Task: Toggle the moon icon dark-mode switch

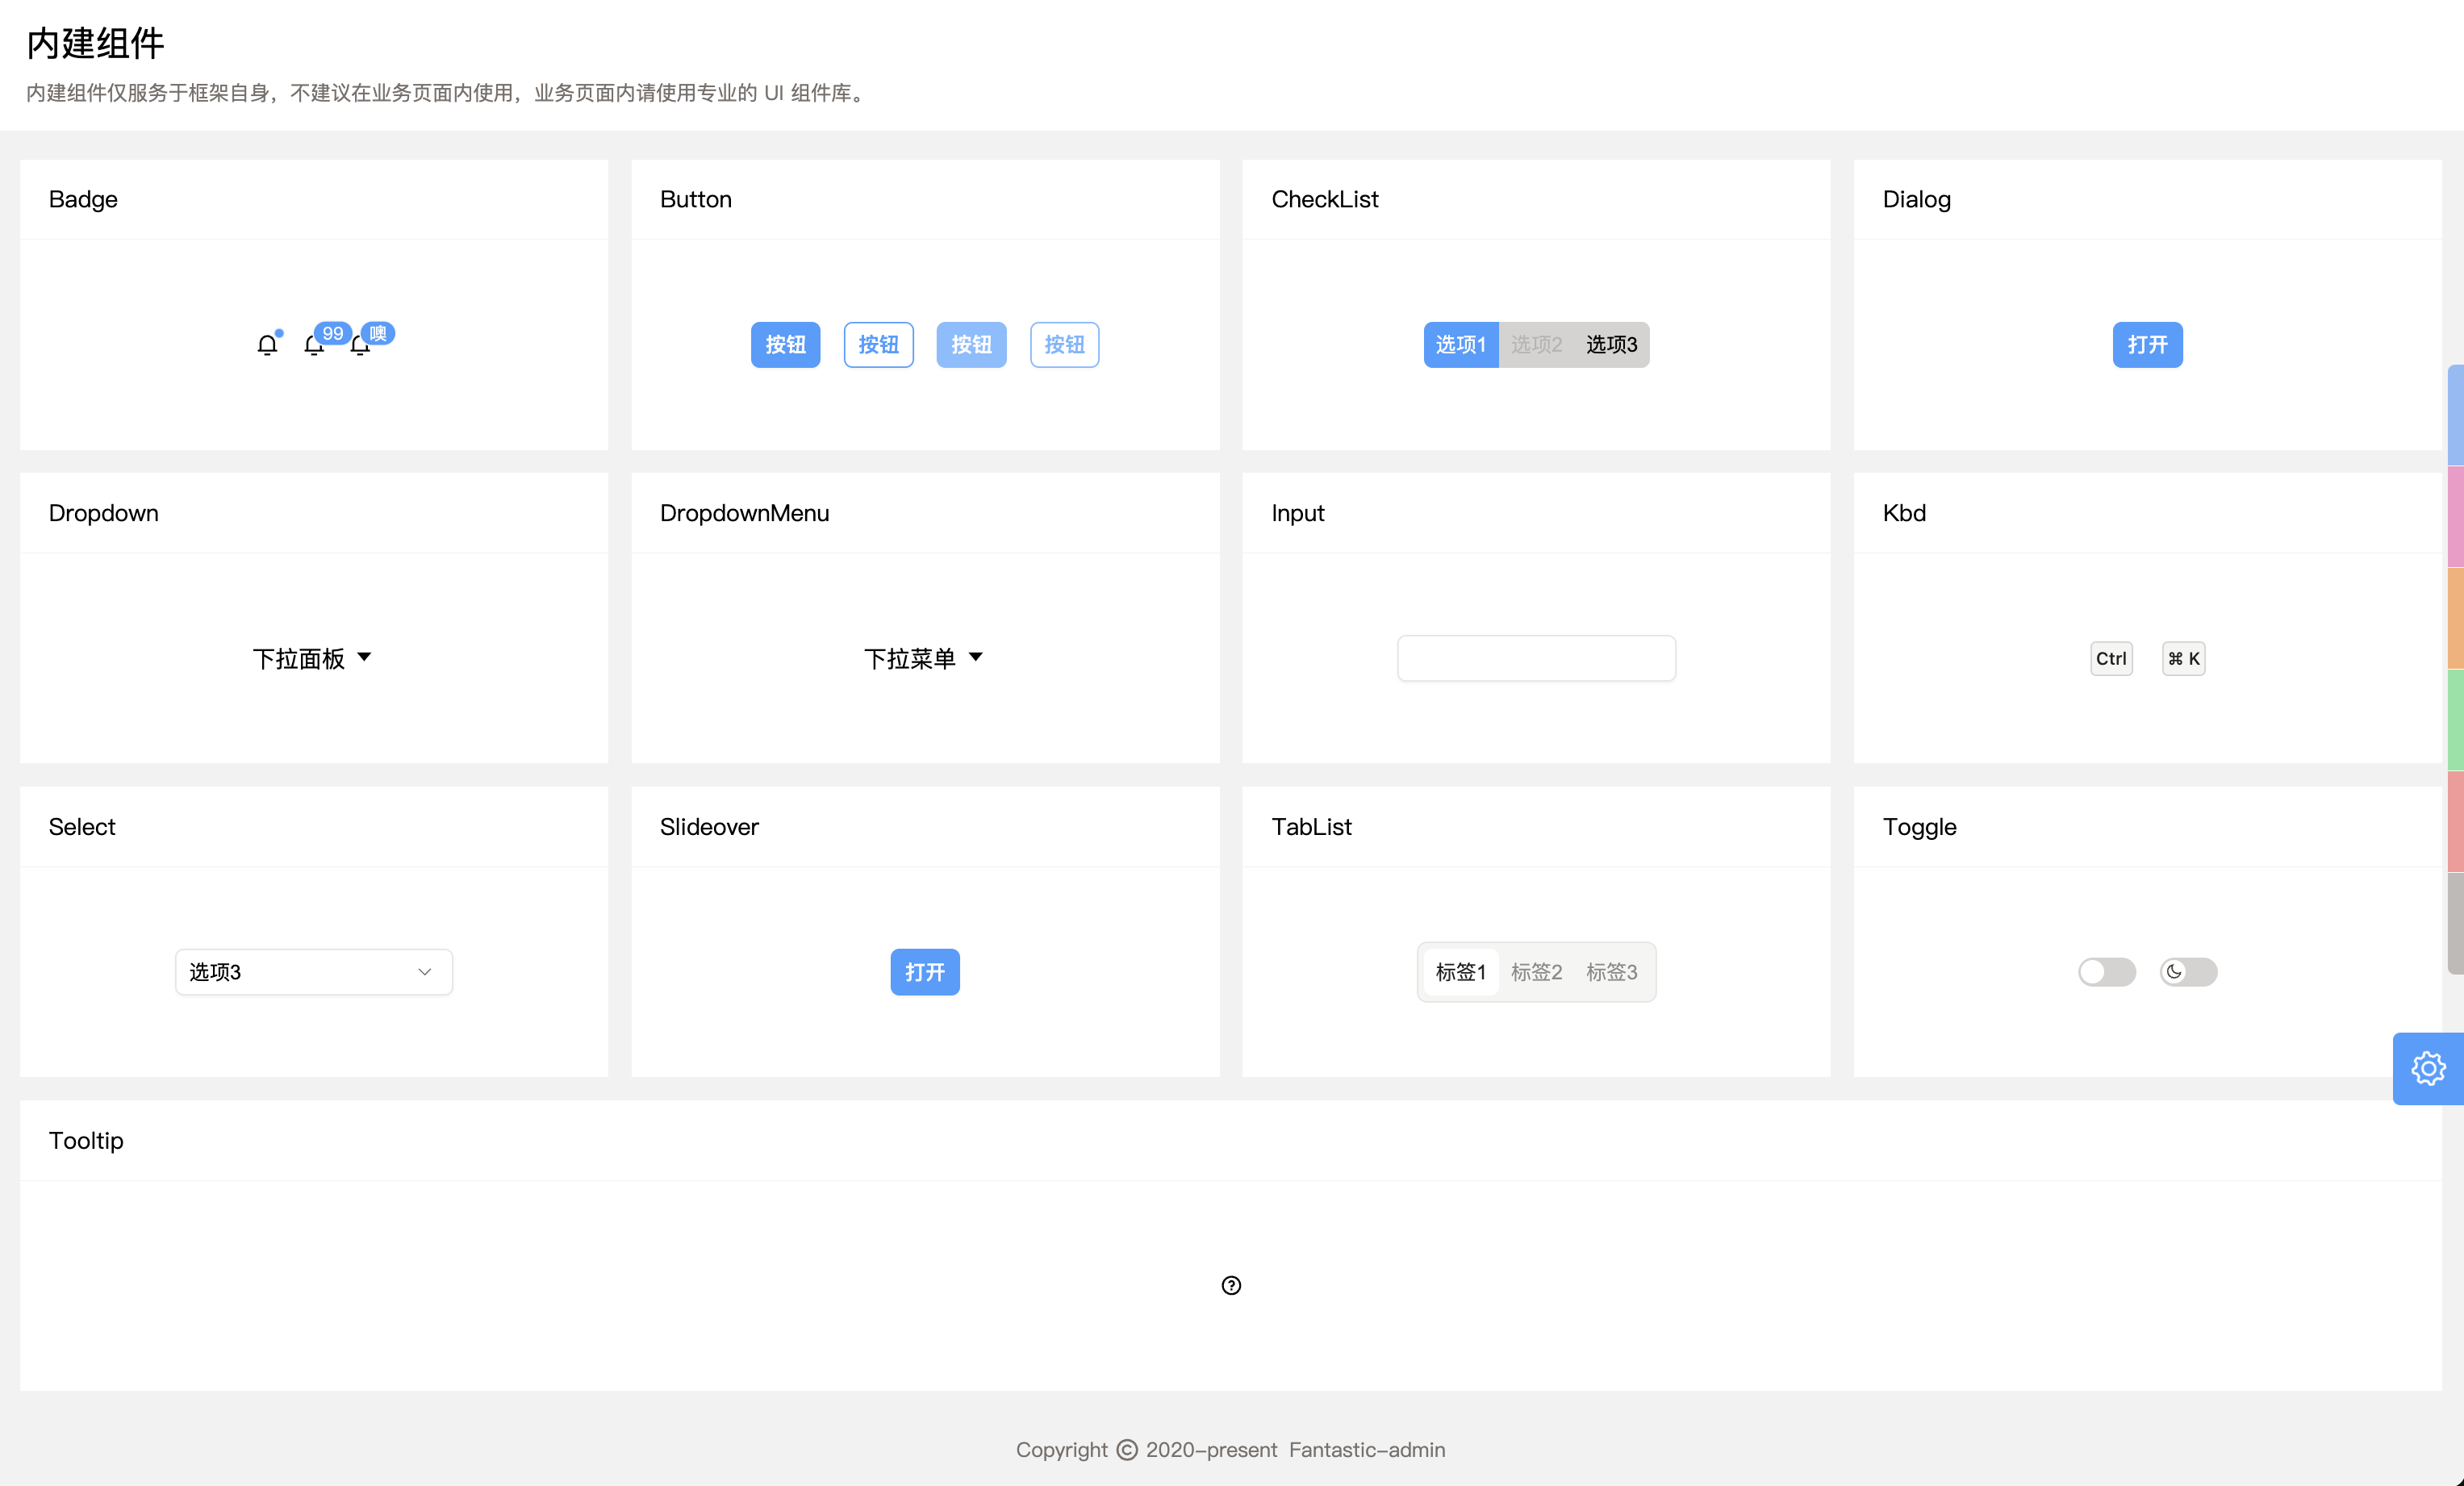Action: point(2188,972)
